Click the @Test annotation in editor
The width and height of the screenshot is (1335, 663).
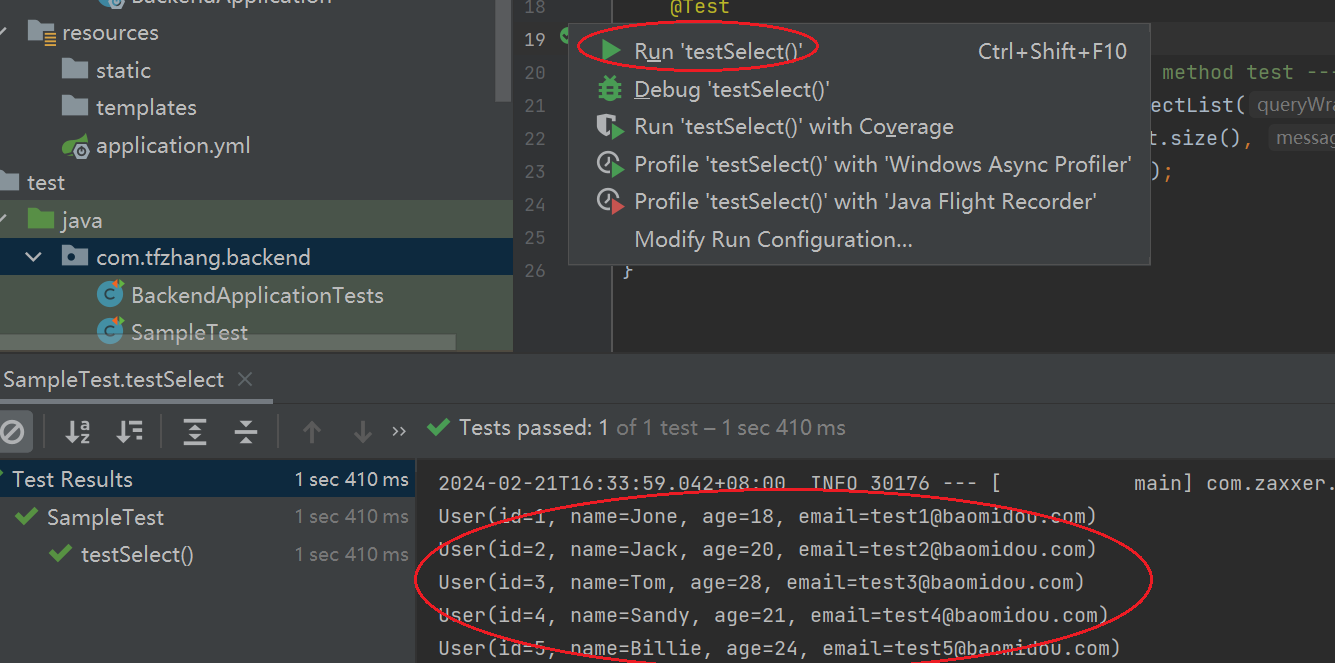pos(700,7)
